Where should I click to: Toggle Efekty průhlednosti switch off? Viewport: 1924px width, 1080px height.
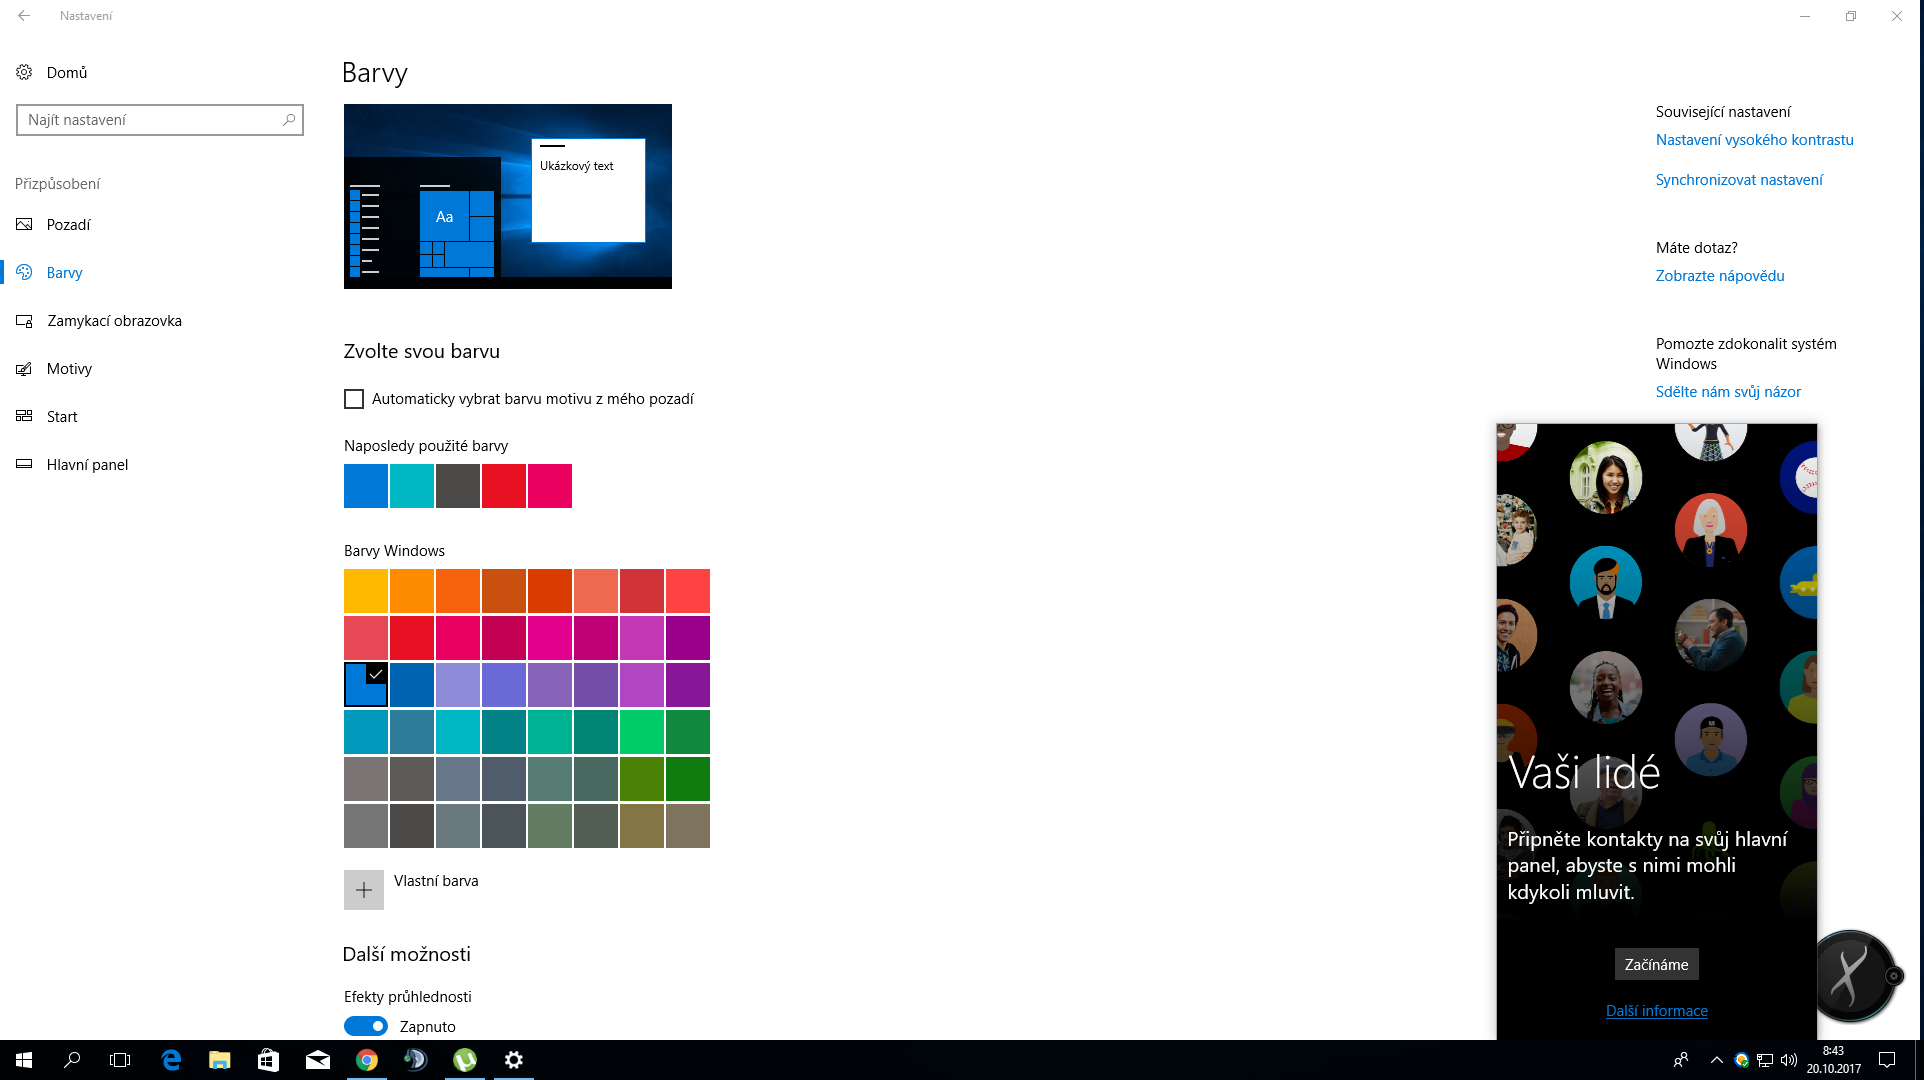366,1026
